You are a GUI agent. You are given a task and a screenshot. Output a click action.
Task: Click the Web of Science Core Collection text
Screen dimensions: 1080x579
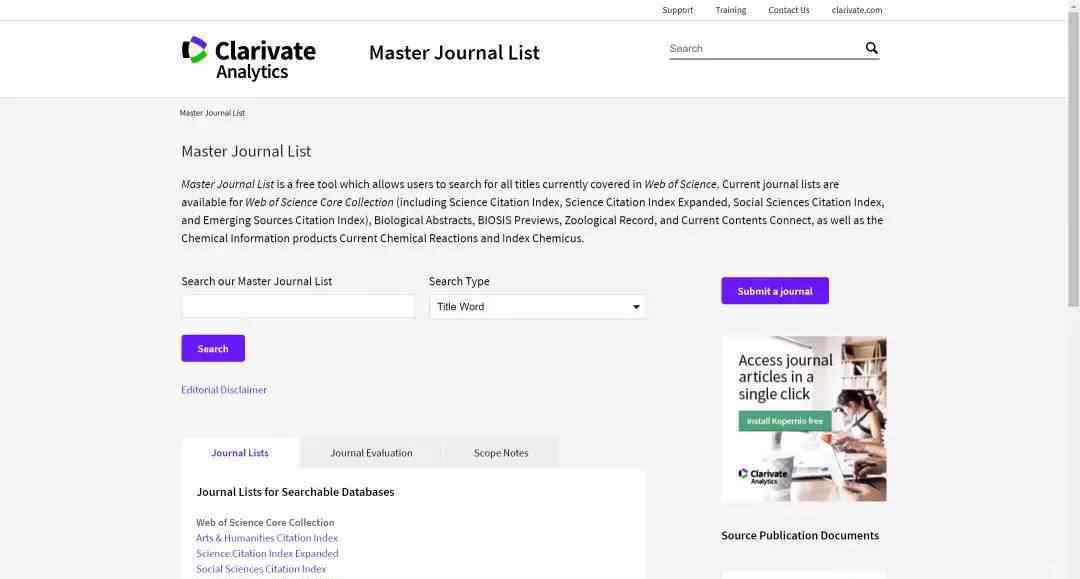pyautogui.click(x=265, y=523)
